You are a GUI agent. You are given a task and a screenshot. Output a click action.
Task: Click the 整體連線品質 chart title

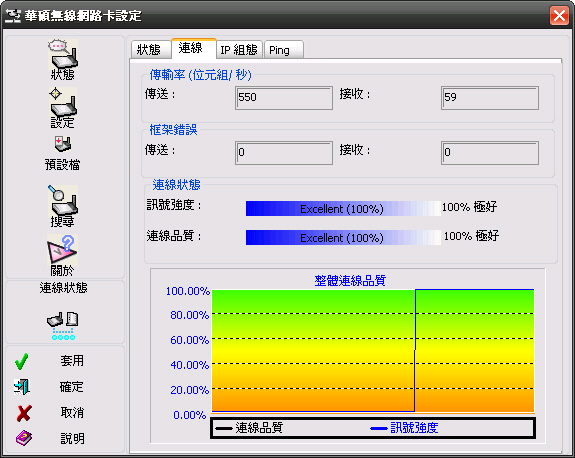click(x=350, y=281)
